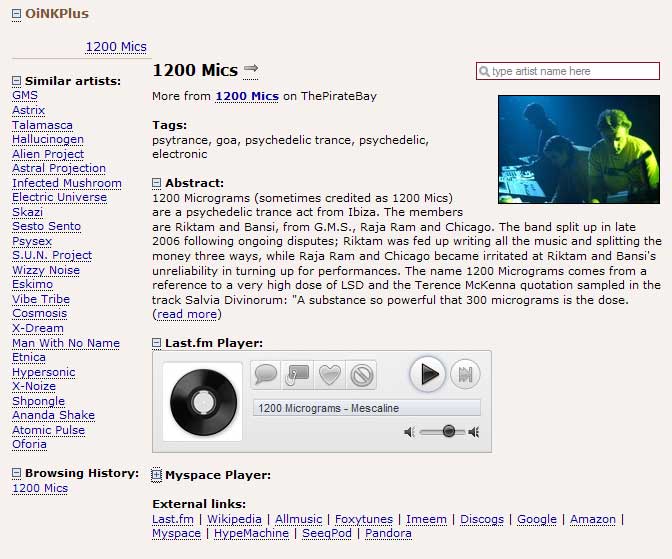
Task: Click the loud speaker volume icon
Action: click(474, 432)
